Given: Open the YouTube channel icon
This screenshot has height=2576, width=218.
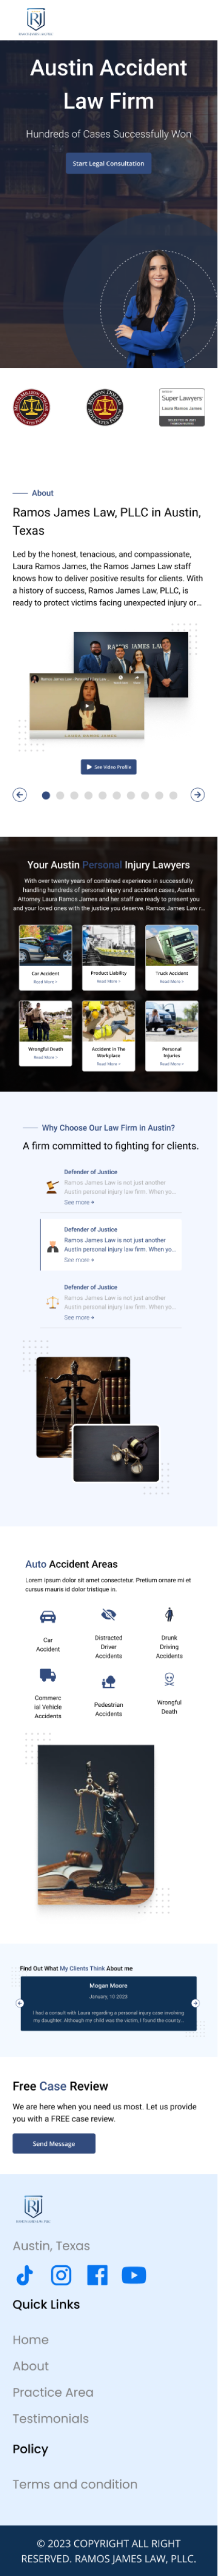Looking at the screenshot, I should coord(134,2275).
